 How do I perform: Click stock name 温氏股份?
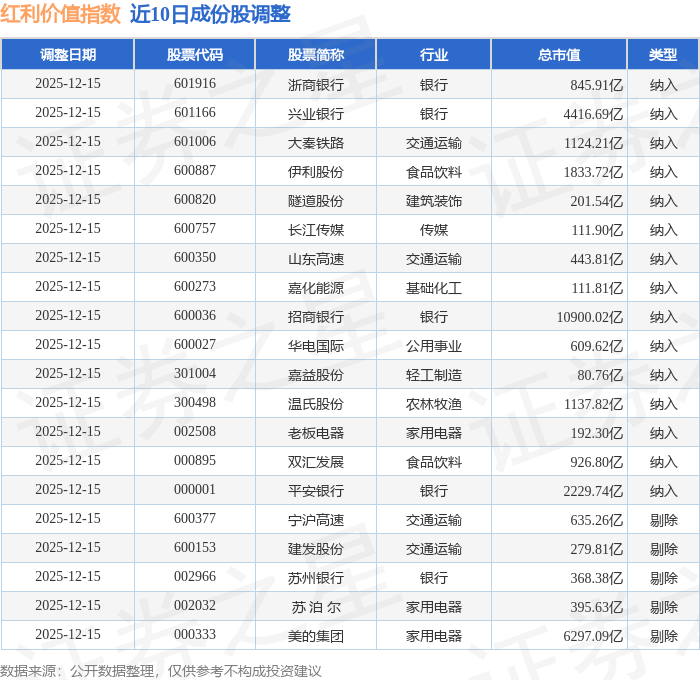[x=316, y=404]
